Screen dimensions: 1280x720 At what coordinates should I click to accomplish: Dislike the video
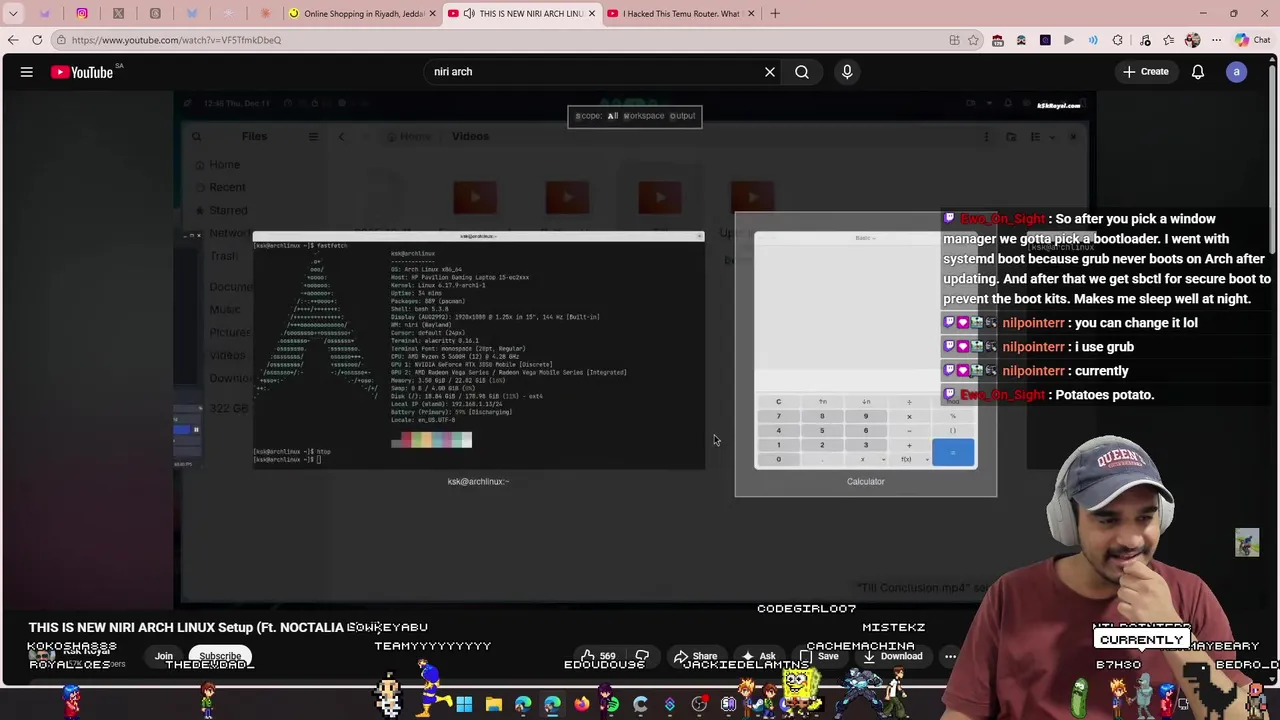[643, 656]
